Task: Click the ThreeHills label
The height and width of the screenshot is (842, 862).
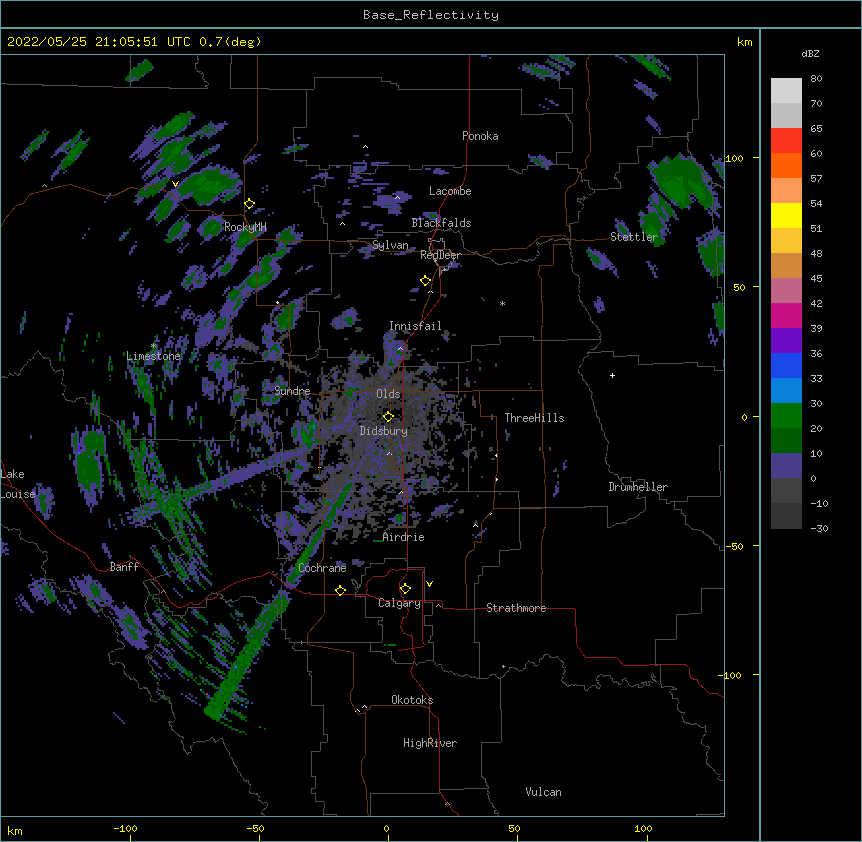Action: pyautogui.click(x=534, y=418)
